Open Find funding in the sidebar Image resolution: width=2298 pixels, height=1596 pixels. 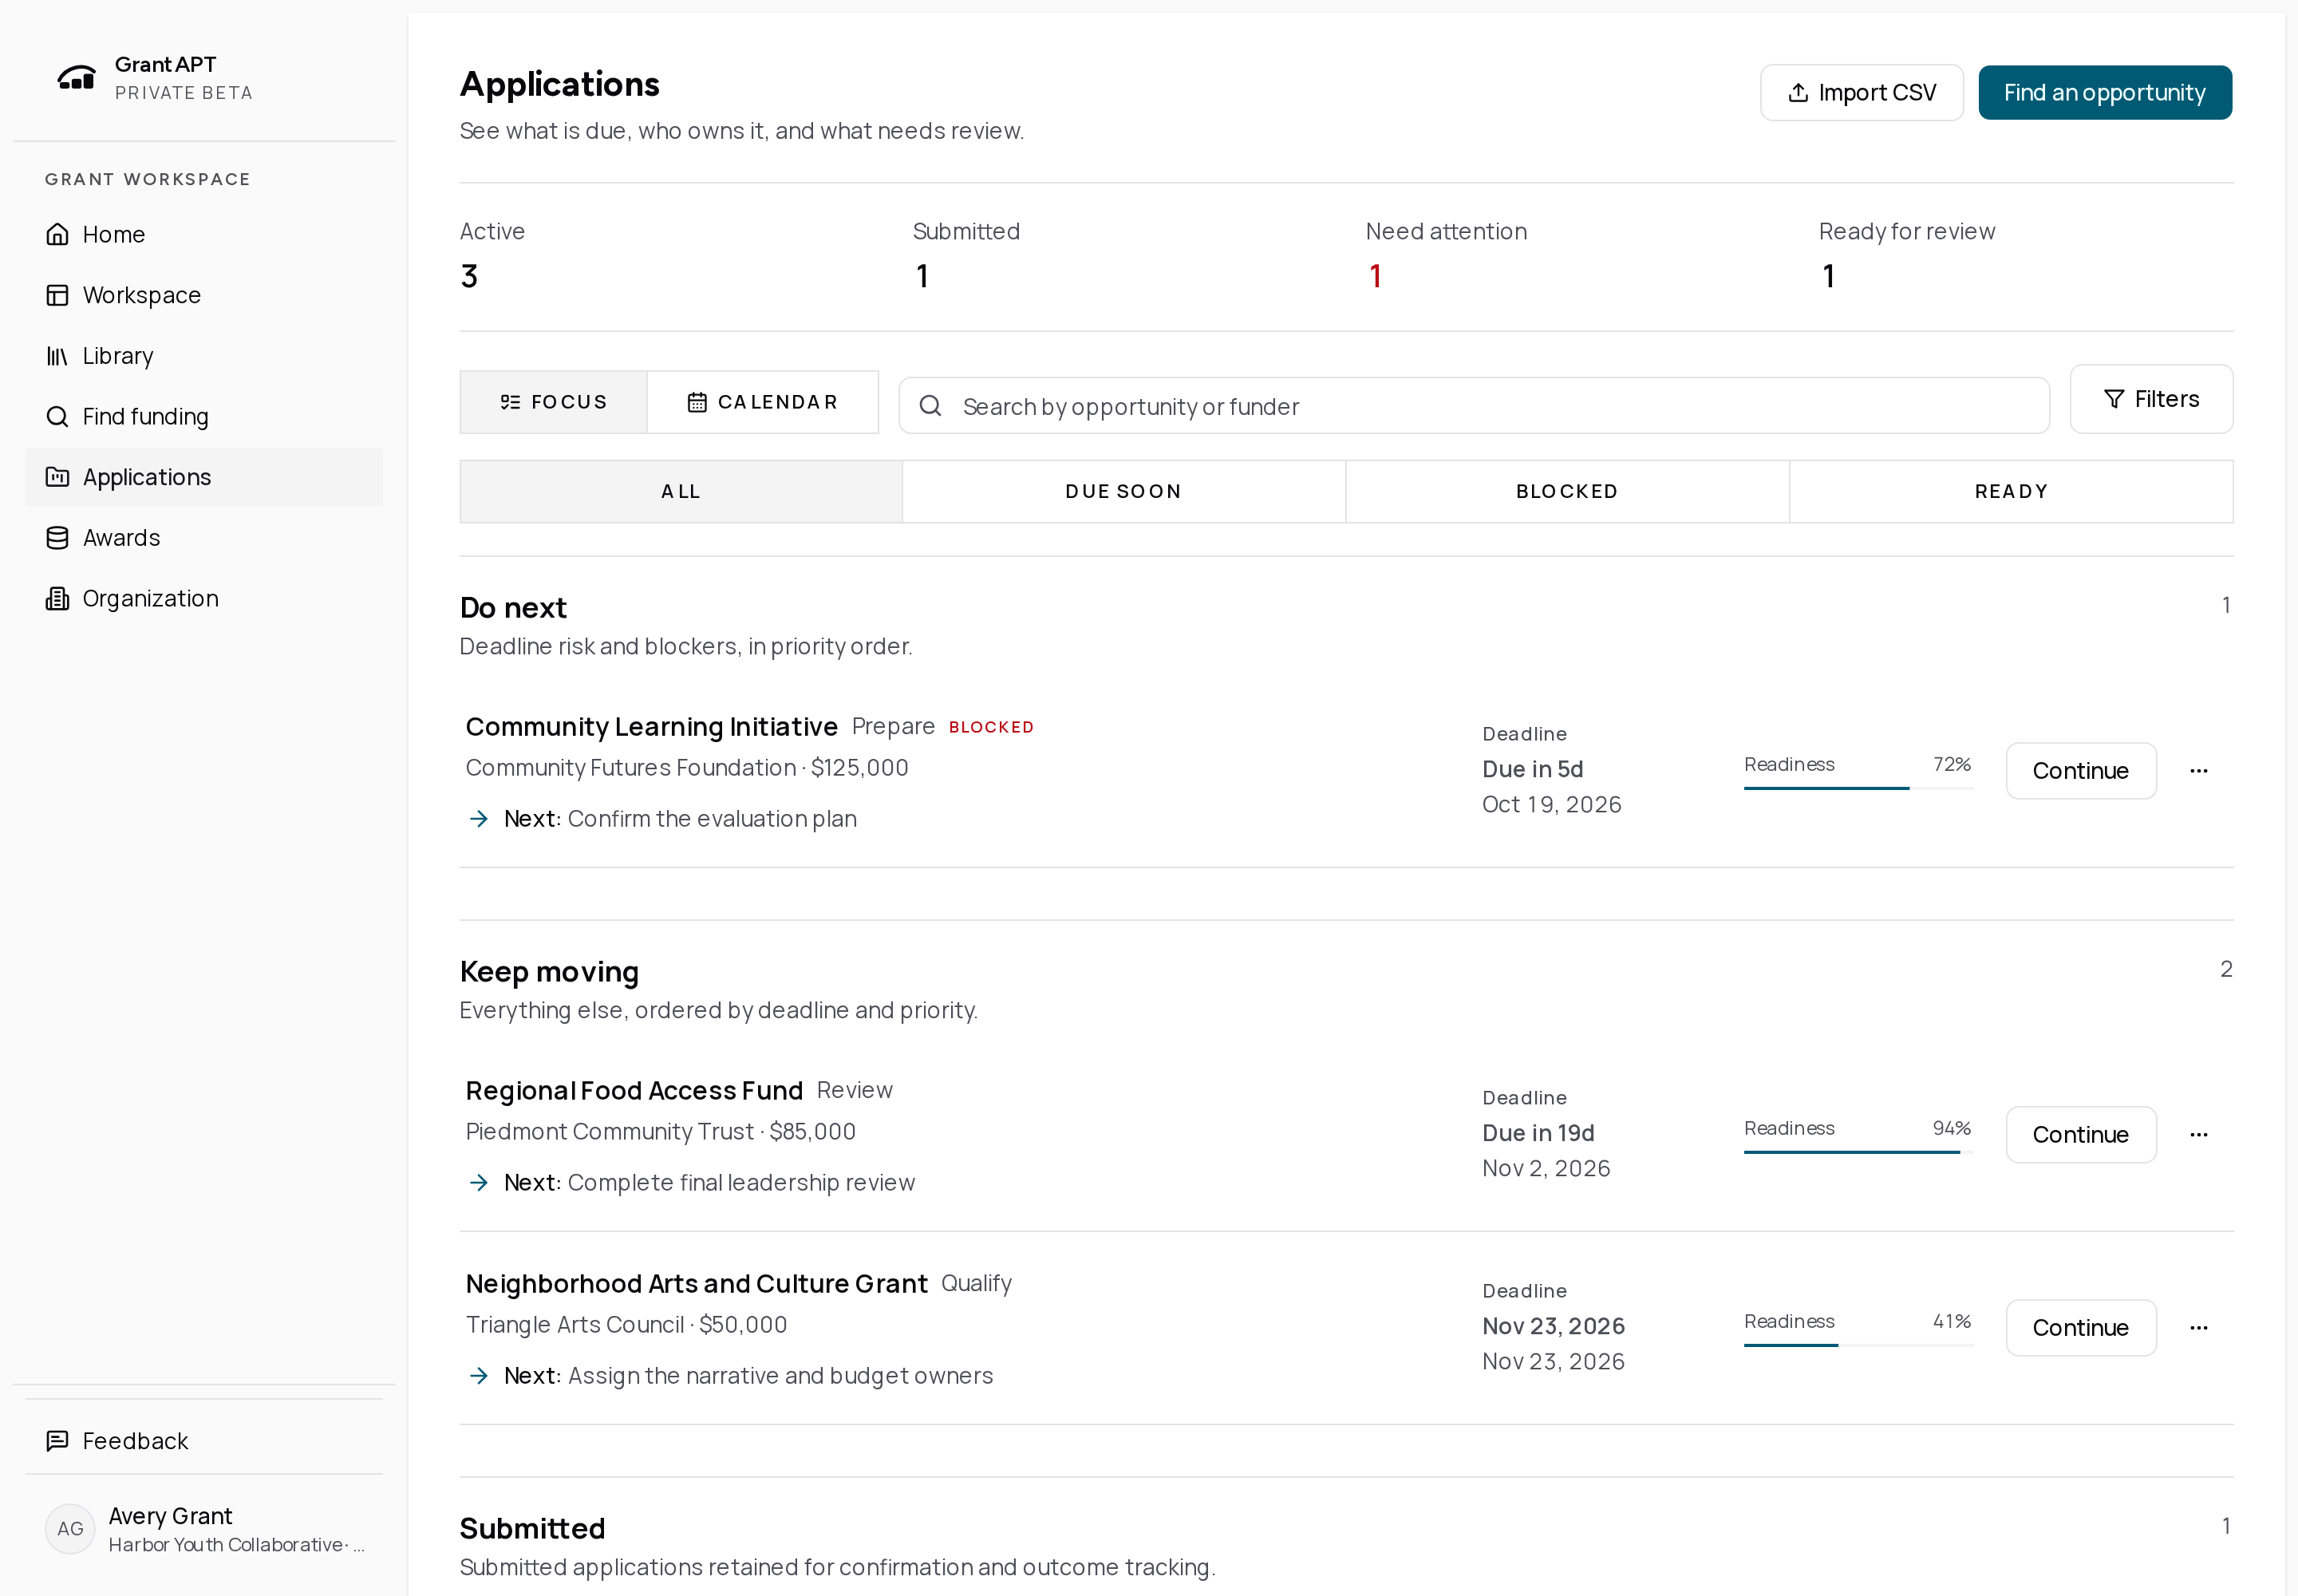204,416
